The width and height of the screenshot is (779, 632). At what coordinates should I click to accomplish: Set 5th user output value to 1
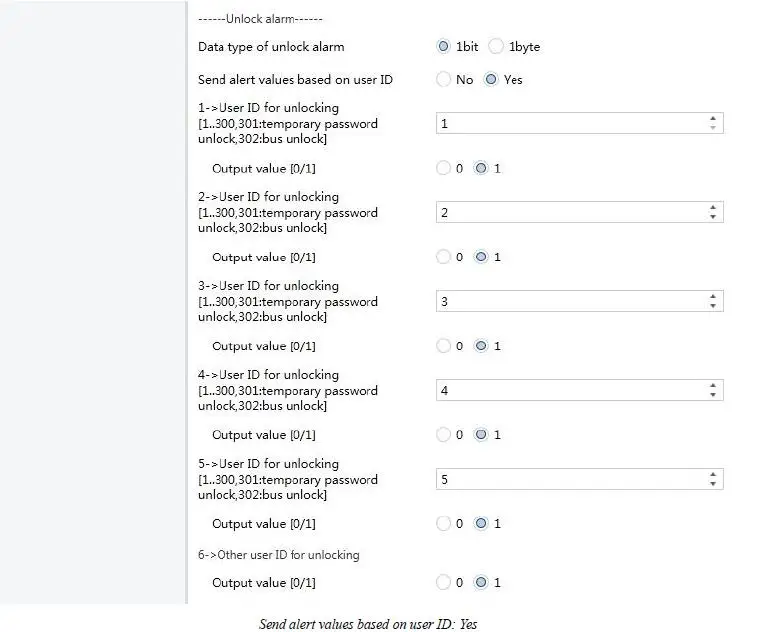click(481, 524)
